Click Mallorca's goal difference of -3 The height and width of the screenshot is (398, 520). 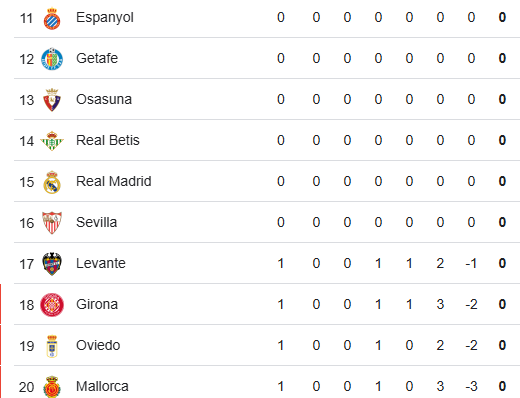[x=471, y=387]
